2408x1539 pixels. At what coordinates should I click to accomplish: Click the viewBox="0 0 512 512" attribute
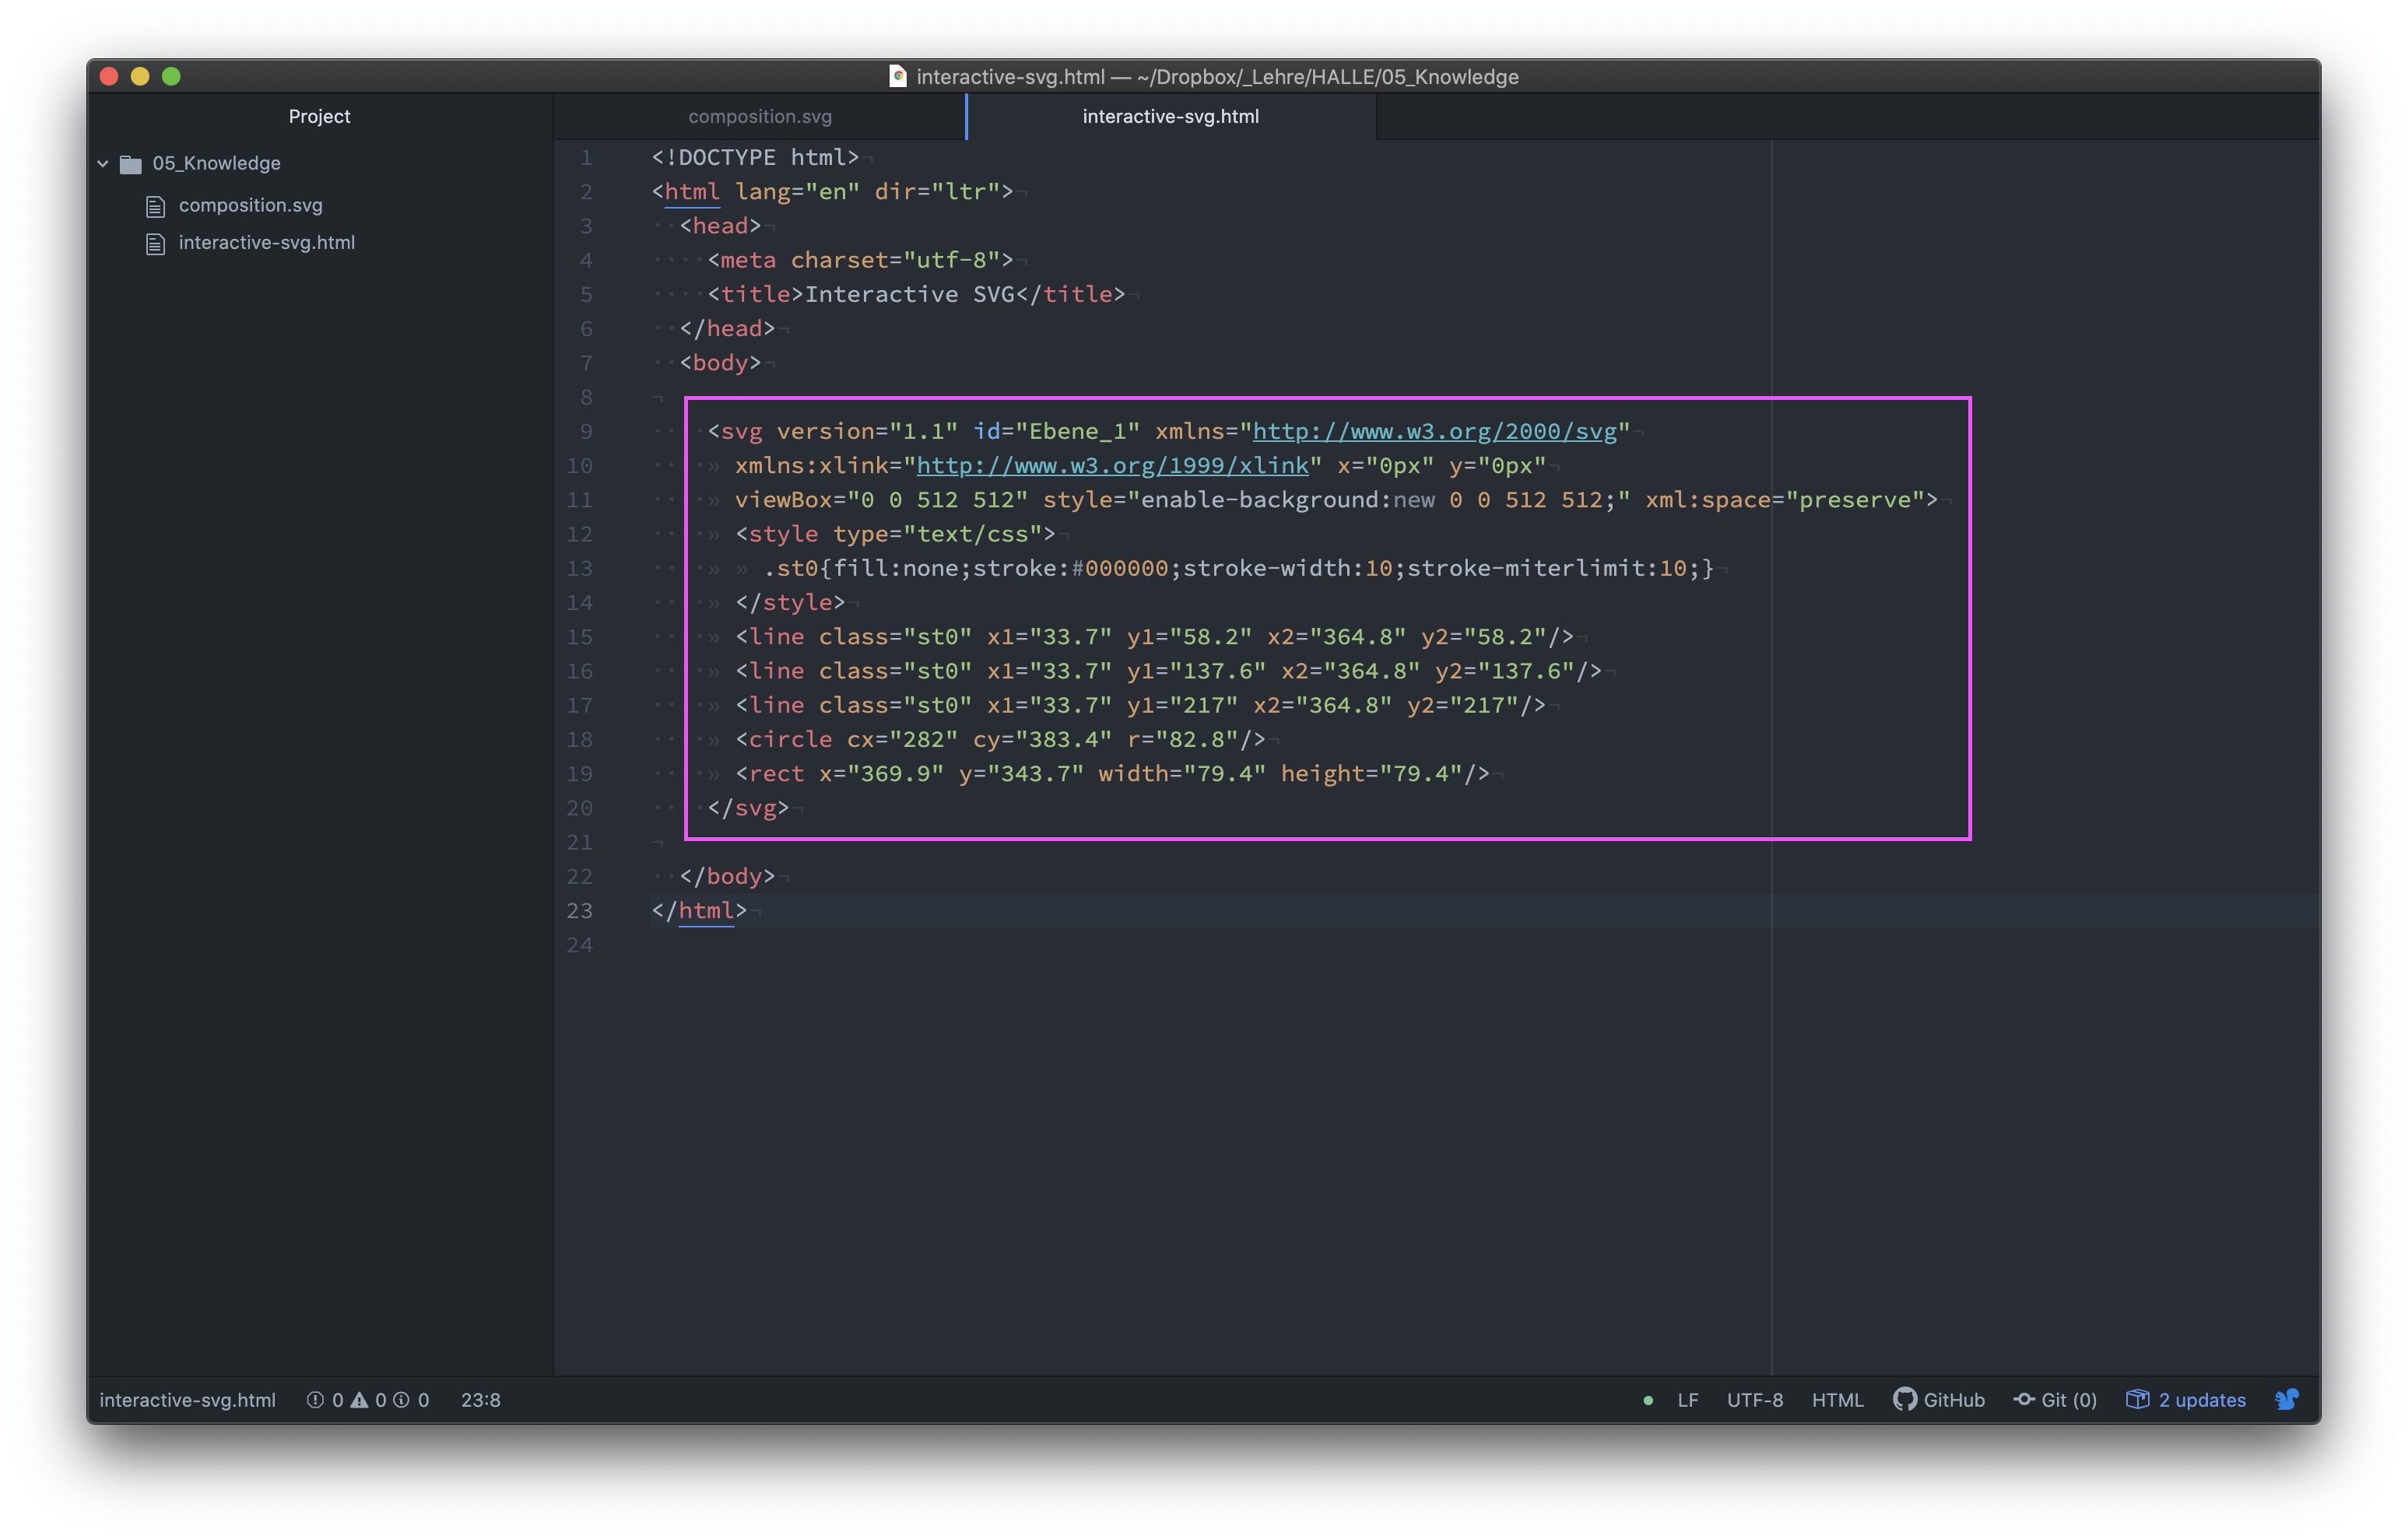881,500
